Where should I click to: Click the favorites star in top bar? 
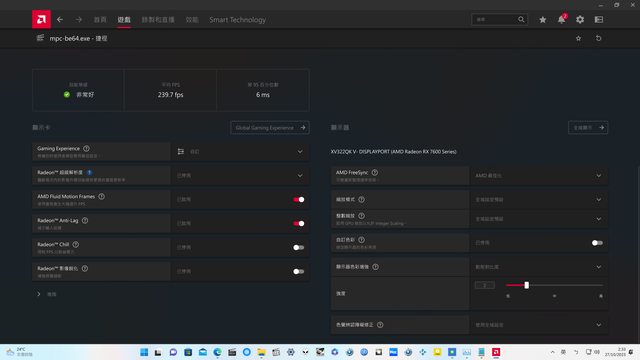[x=542, y=20]
